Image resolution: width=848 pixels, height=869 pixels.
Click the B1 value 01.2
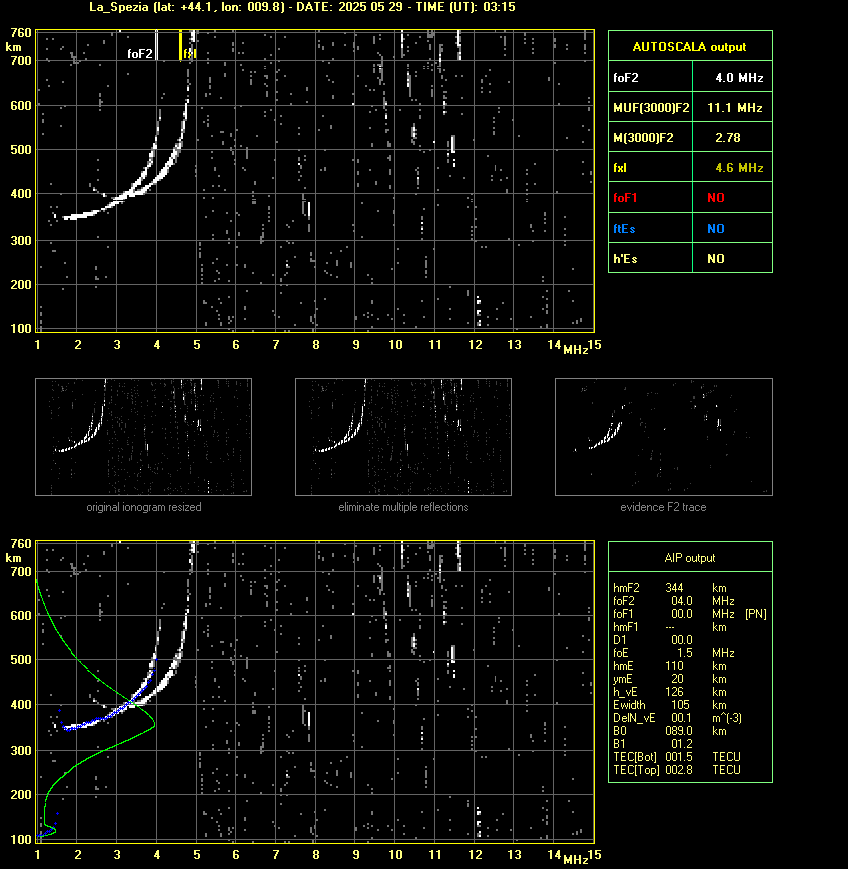click(x=682, y=744)
